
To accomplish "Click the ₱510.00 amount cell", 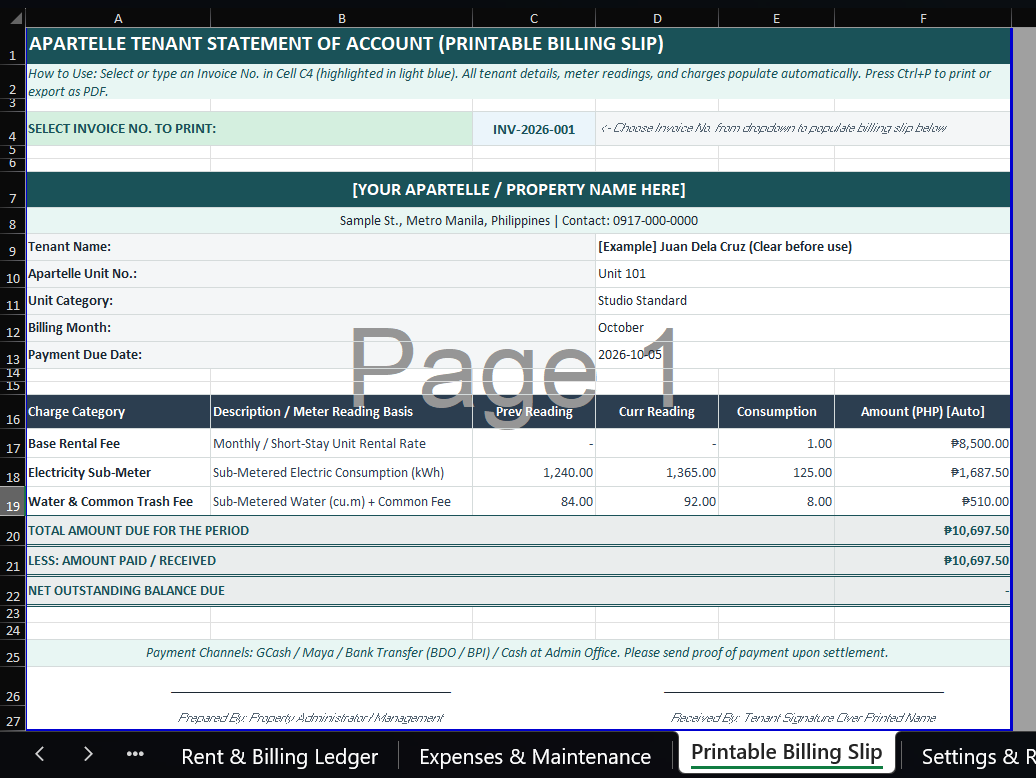I will pos(923,501).
